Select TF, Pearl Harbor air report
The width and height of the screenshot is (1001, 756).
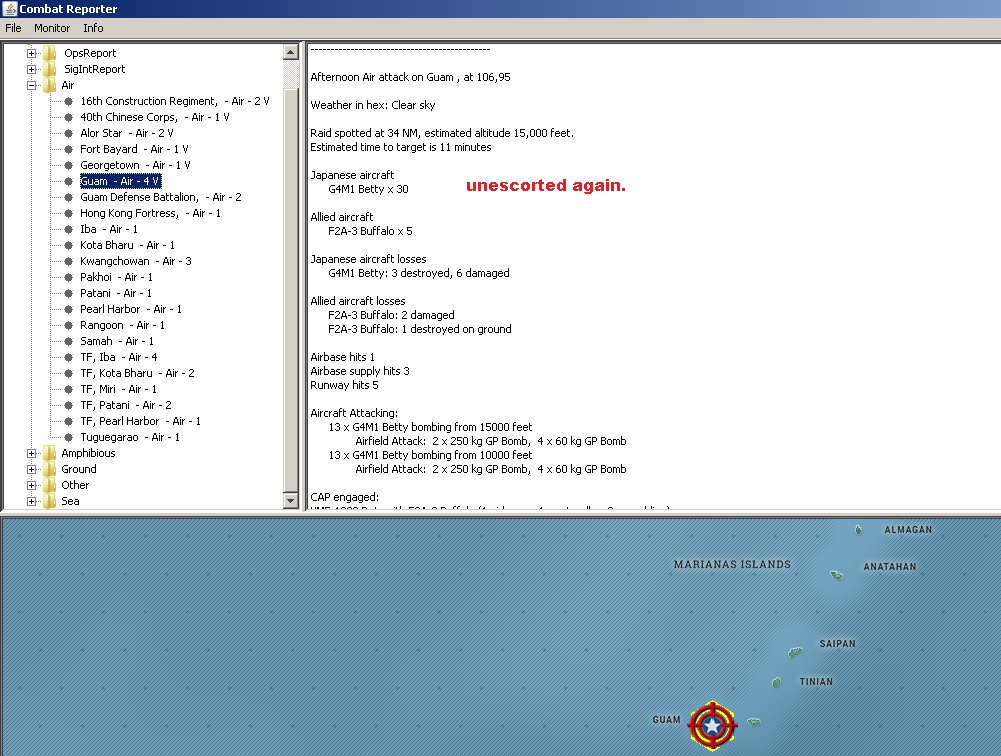pos(140,421)
